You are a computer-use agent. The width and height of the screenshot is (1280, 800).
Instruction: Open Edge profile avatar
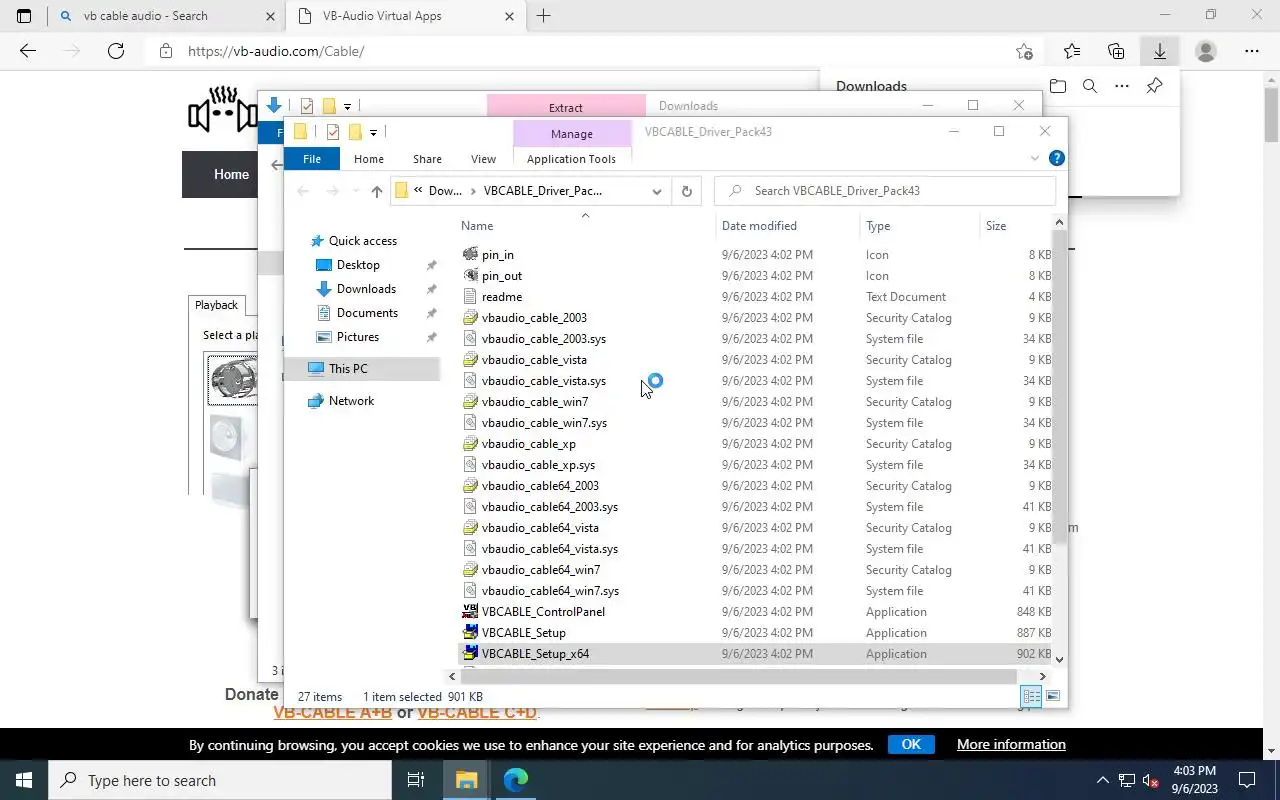(x=1206, y=51)
